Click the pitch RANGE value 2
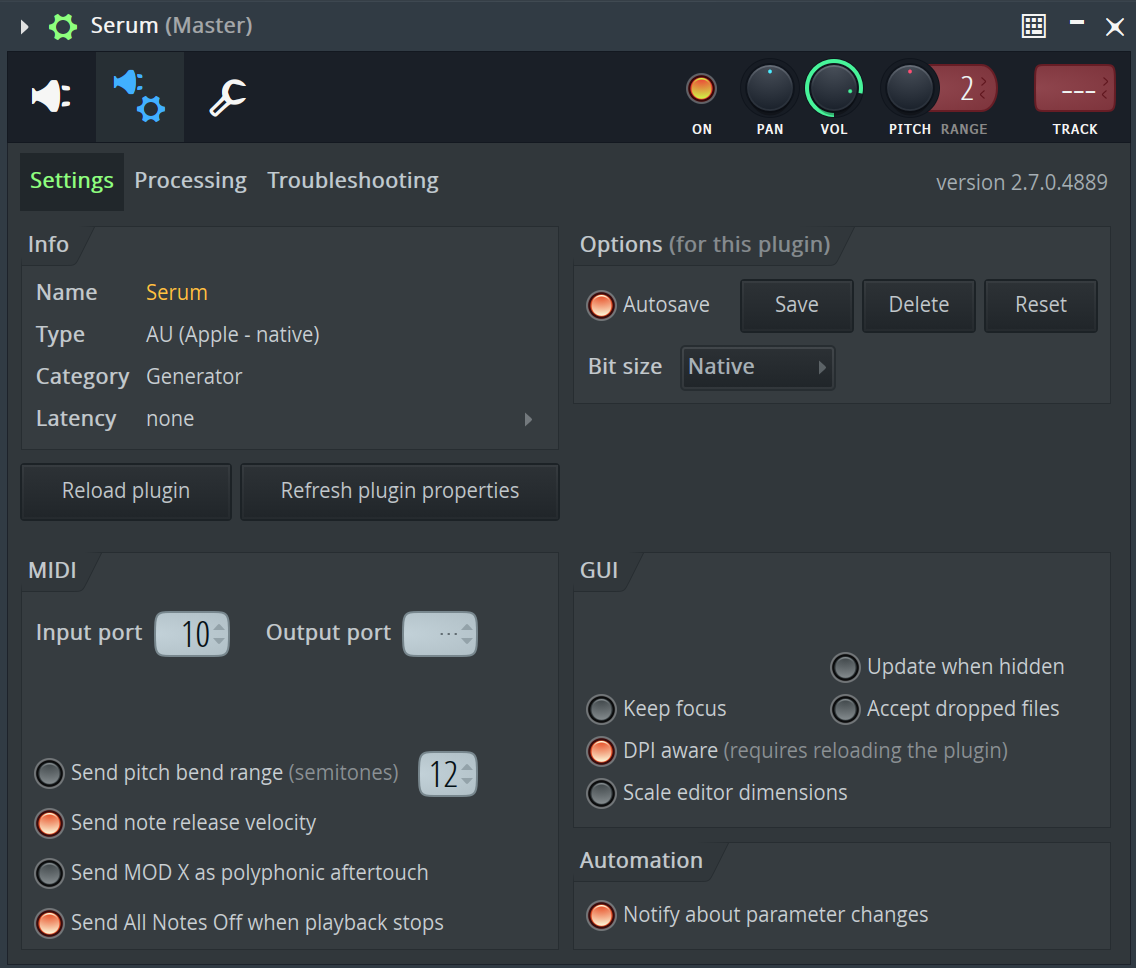The height and width of the screenshot is (968, 1136). point(966,88)
